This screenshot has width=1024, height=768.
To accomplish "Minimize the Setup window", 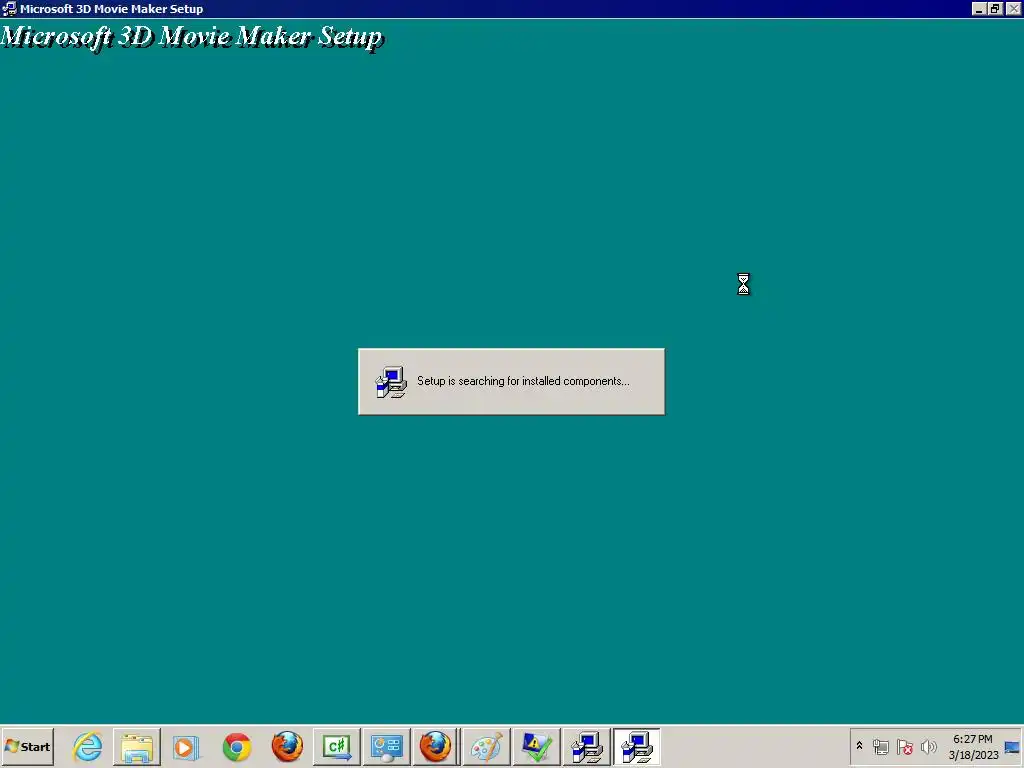I will tap(978, 8).
